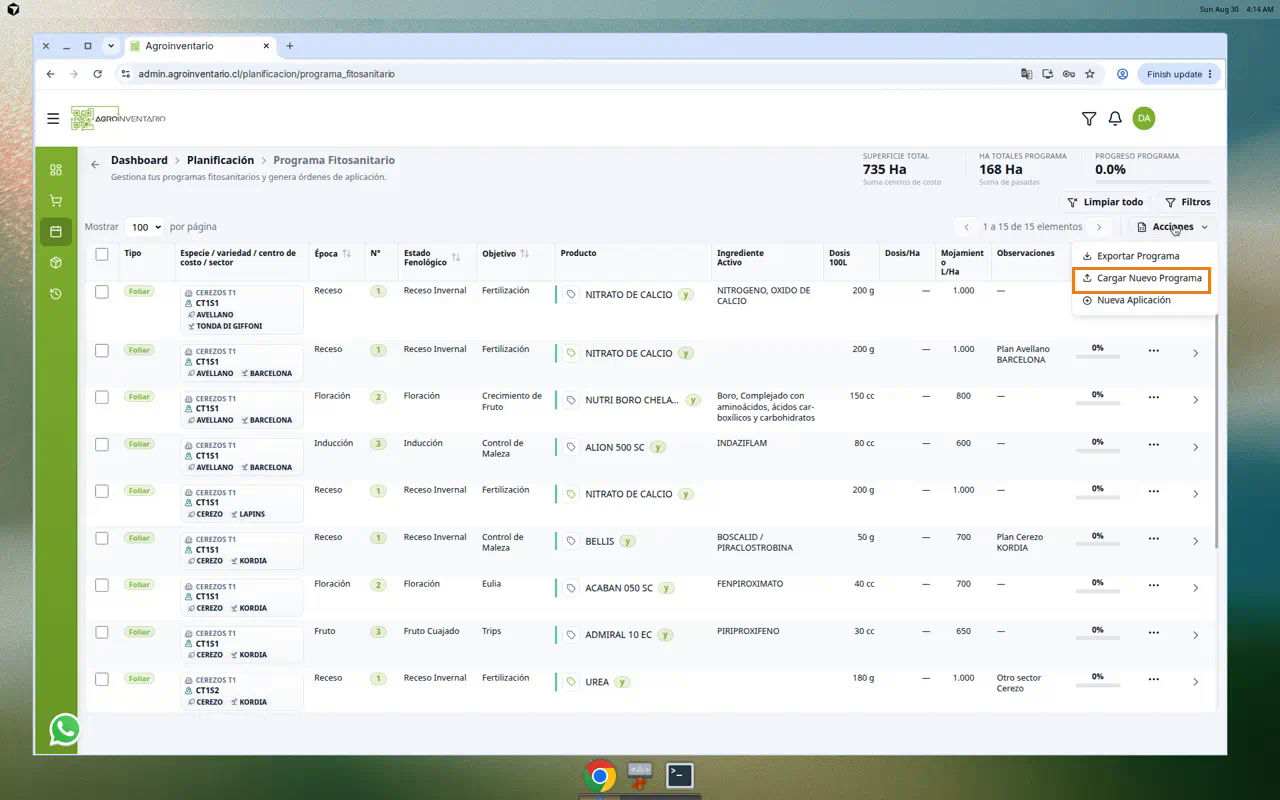Image resolution: width=1280 pixels, height=800 pixels.
Task: Check the ALION 500 SC row checkbox
Action: (102, 444)
